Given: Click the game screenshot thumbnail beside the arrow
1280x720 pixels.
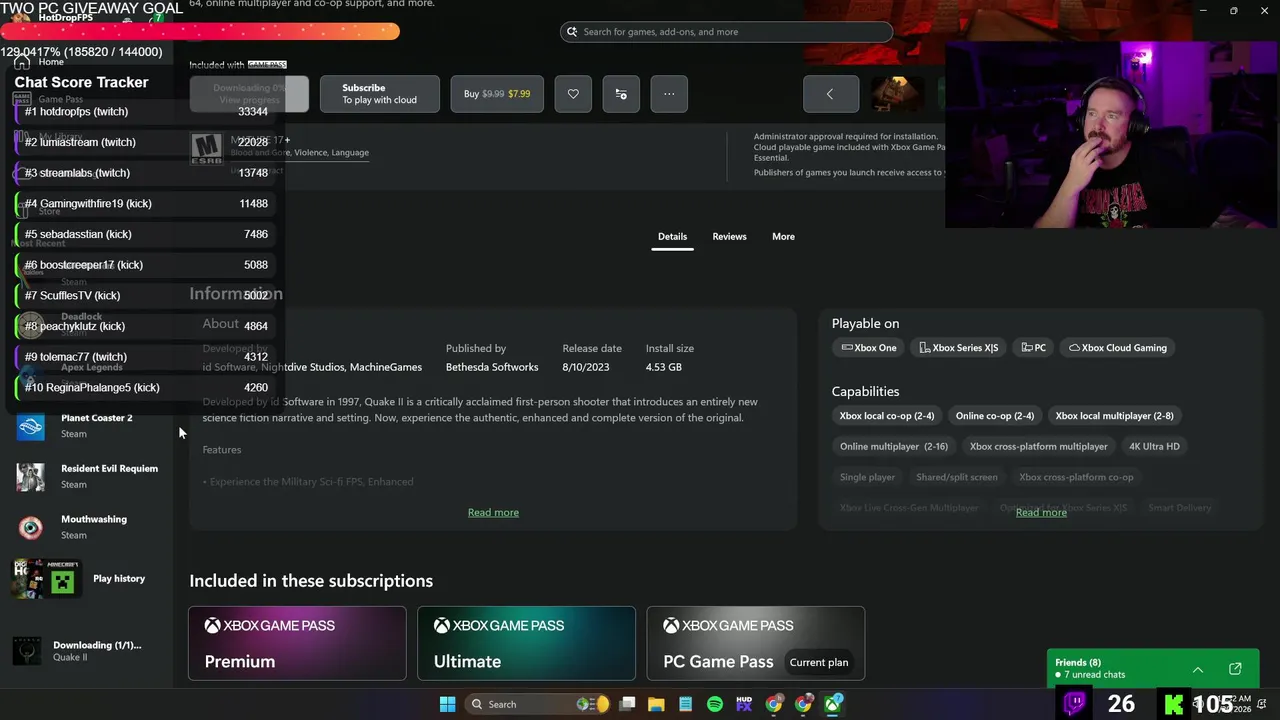Looking at the screenshot, I should click(897, 94).
